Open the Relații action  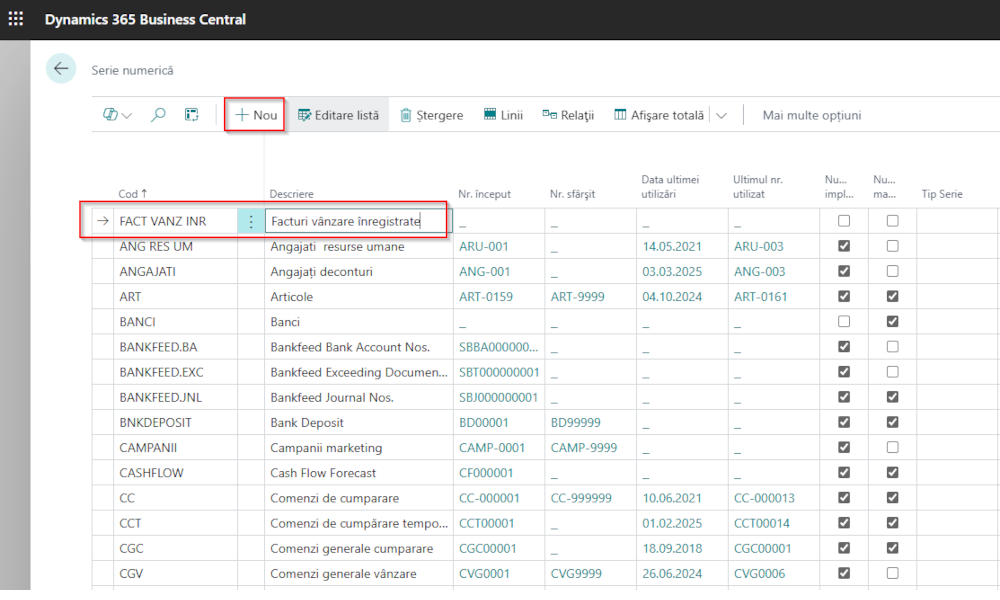coord(568,115)
